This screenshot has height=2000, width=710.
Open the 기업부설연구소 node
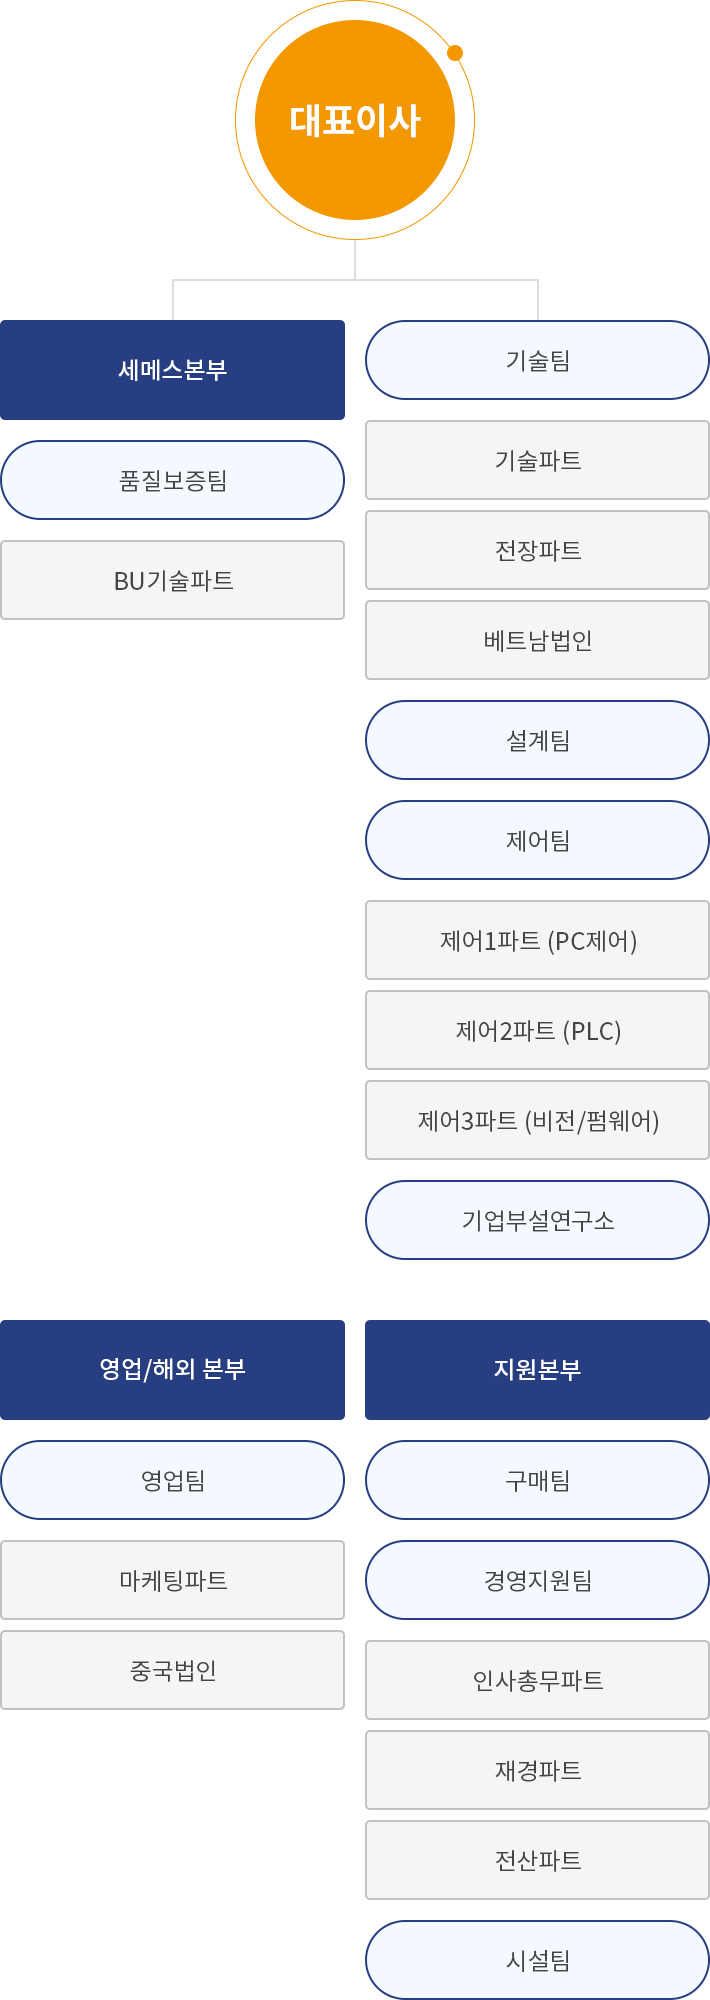pyautogui.click(x=537, y=1220)
